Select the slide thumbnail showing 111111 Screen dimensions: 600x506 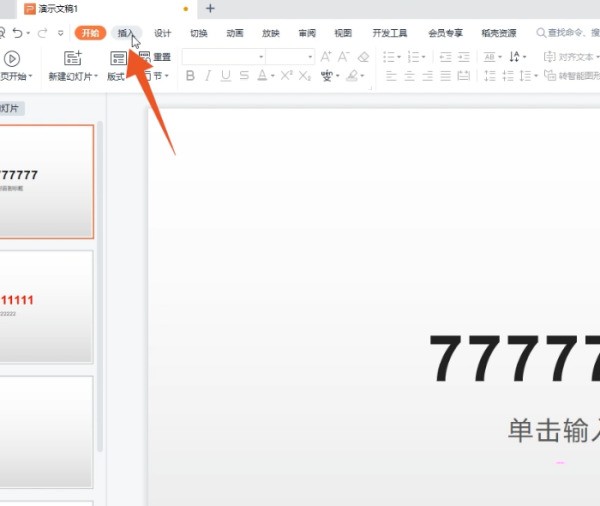click(46, 305)
